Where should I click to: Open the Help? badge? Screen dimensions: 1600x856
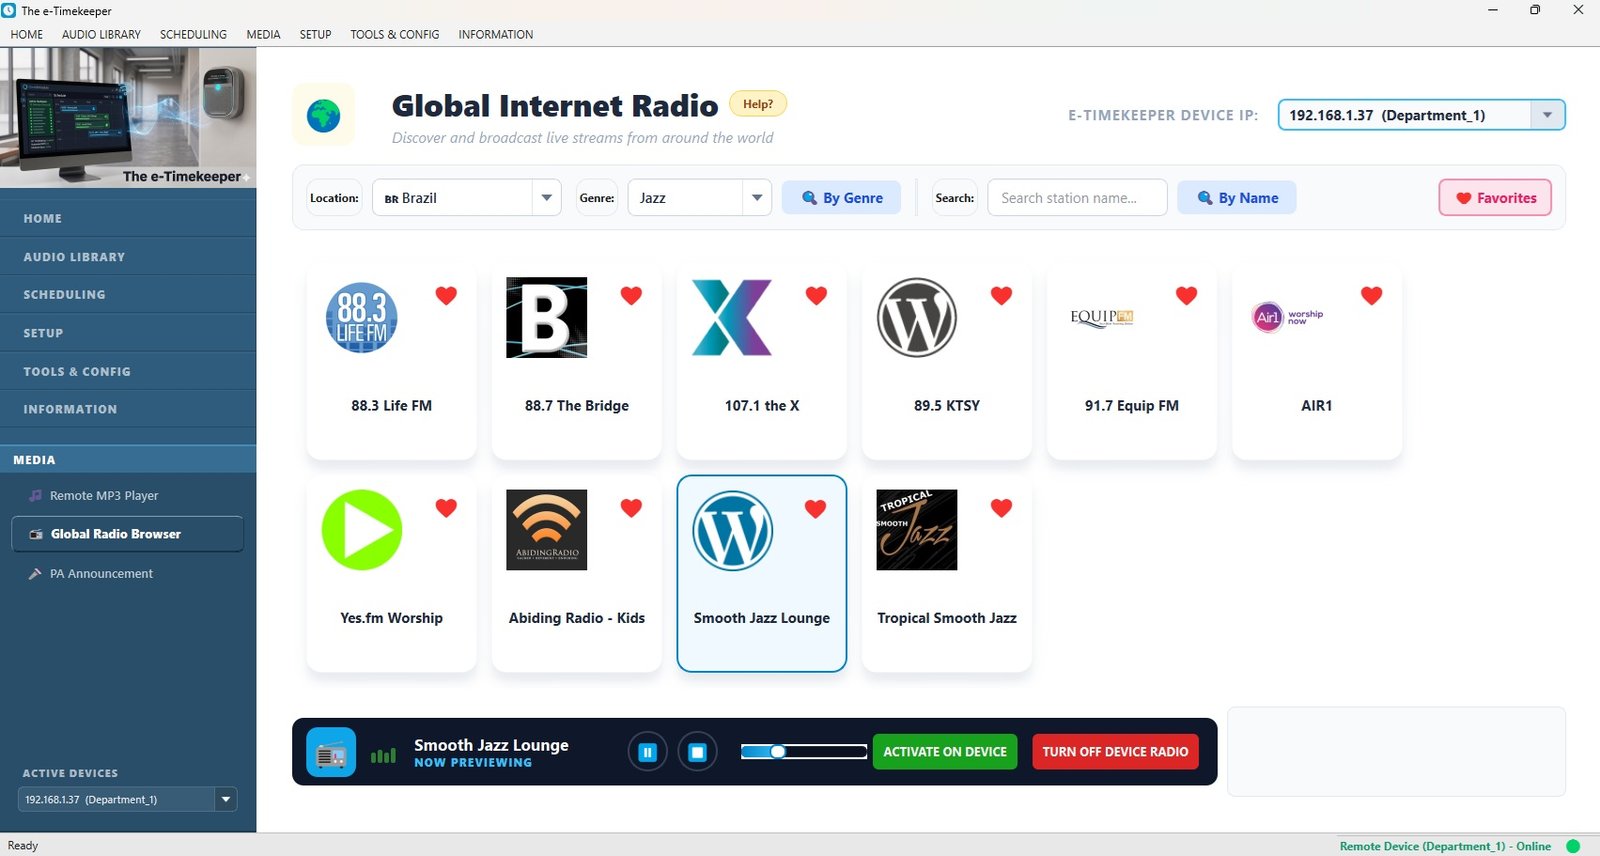758,104
